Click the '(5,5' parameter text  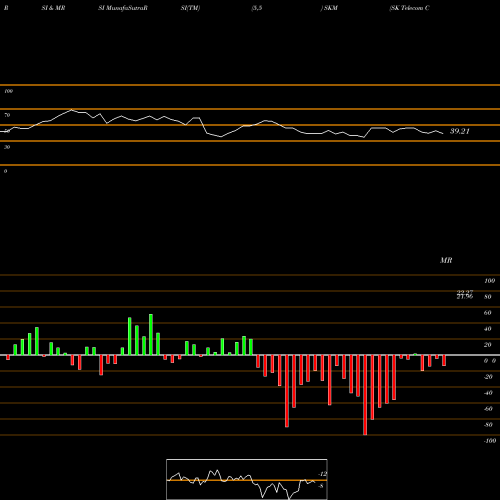click(x=257, y=8)
